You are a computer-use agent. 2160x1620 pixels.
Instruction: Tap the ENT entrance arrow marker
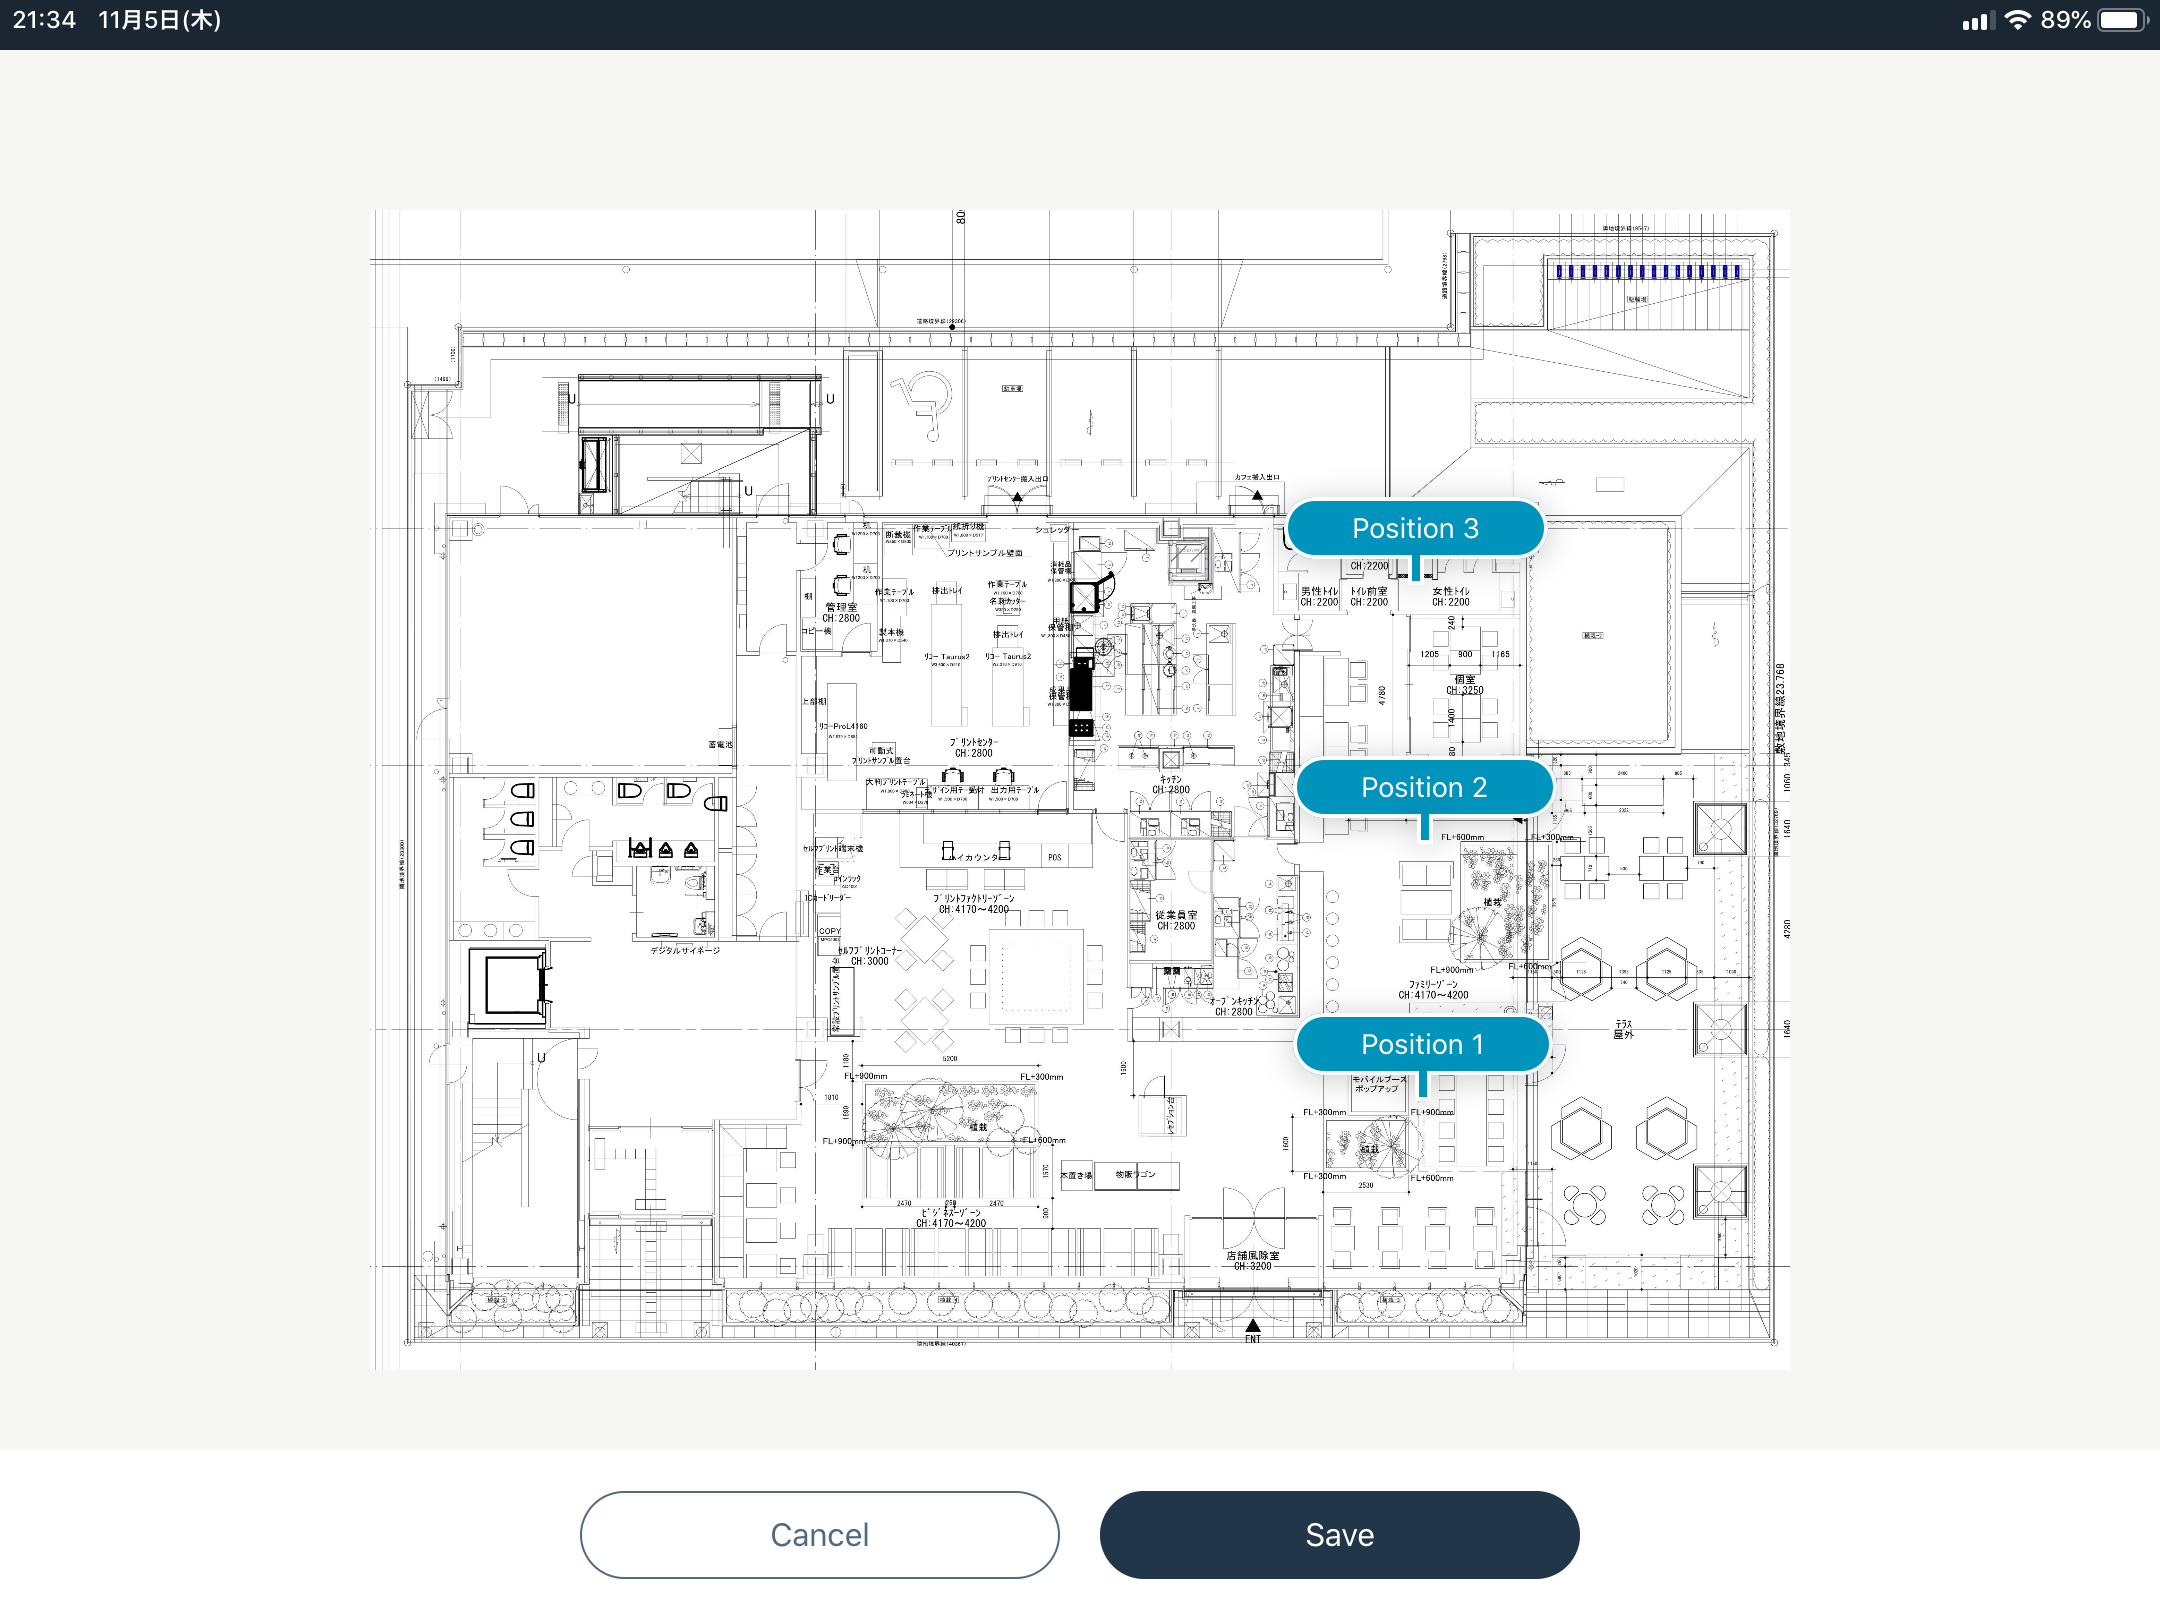[x=1252, y=1327]
